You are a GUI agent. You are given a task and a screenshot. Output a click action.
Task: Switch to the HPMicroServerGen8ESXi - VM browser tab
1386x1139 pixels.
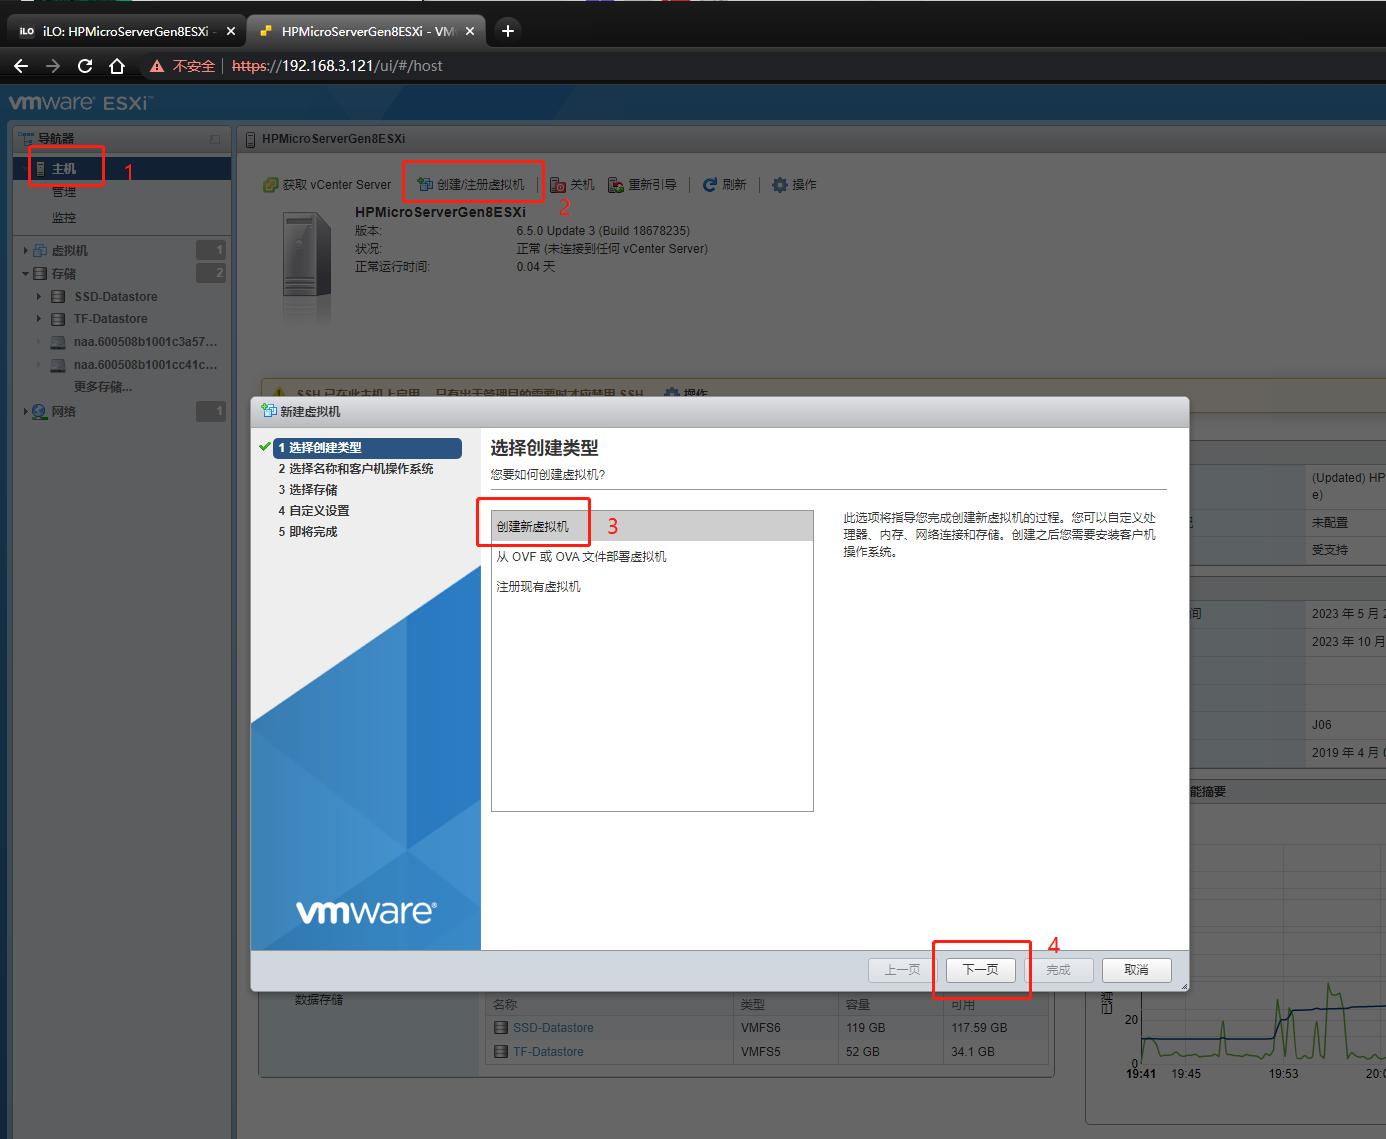point(366,31)
